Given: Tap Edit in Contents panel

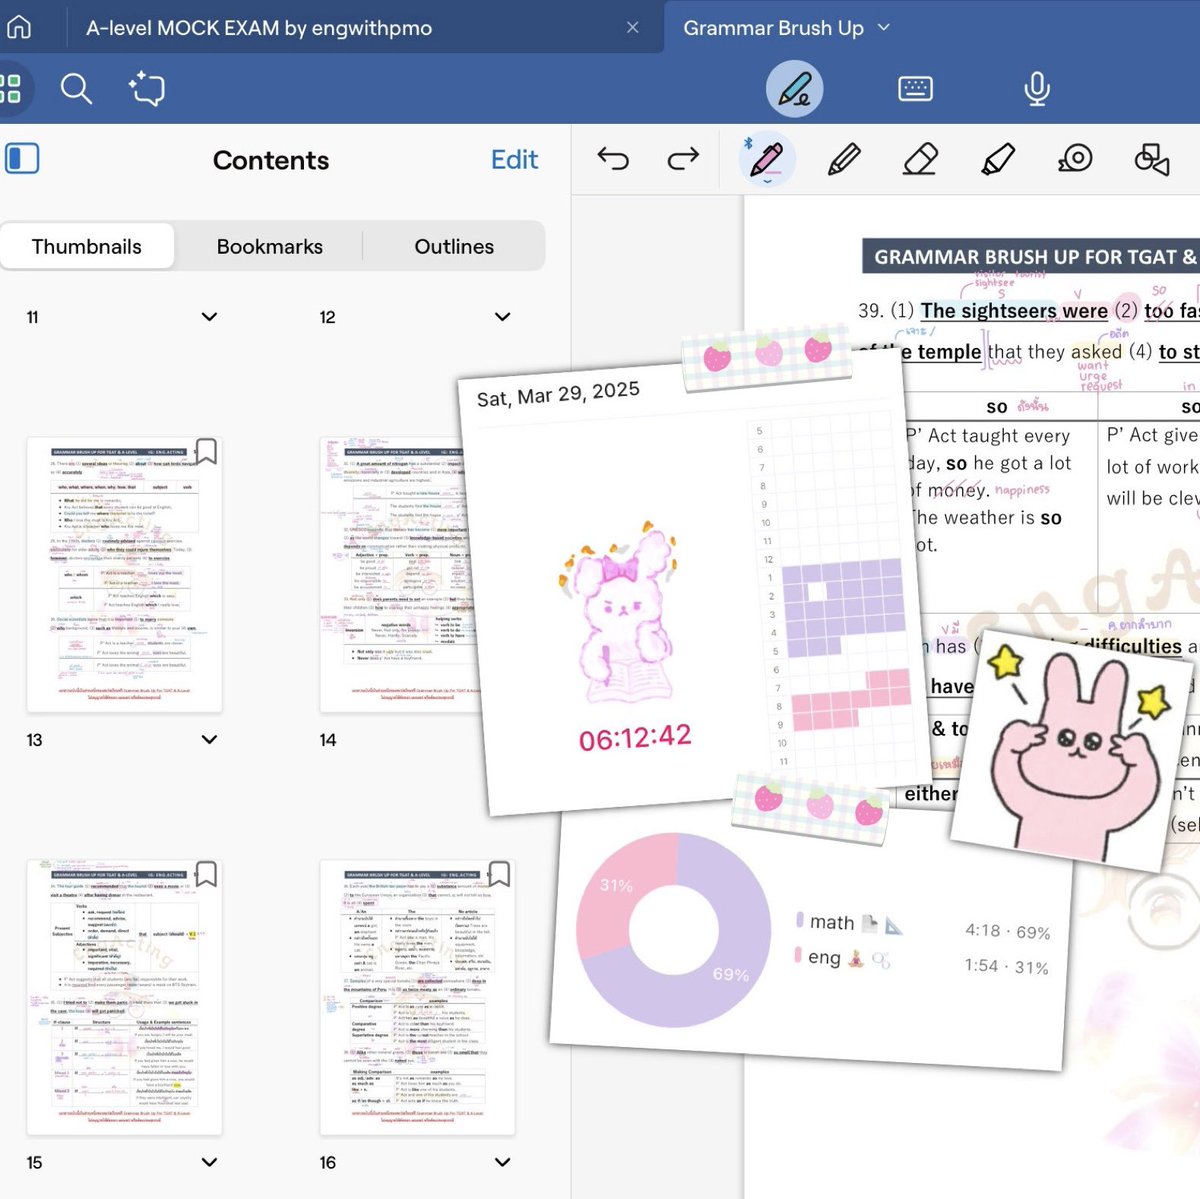Looking at the screenshot, I should [x=514, y=160].
